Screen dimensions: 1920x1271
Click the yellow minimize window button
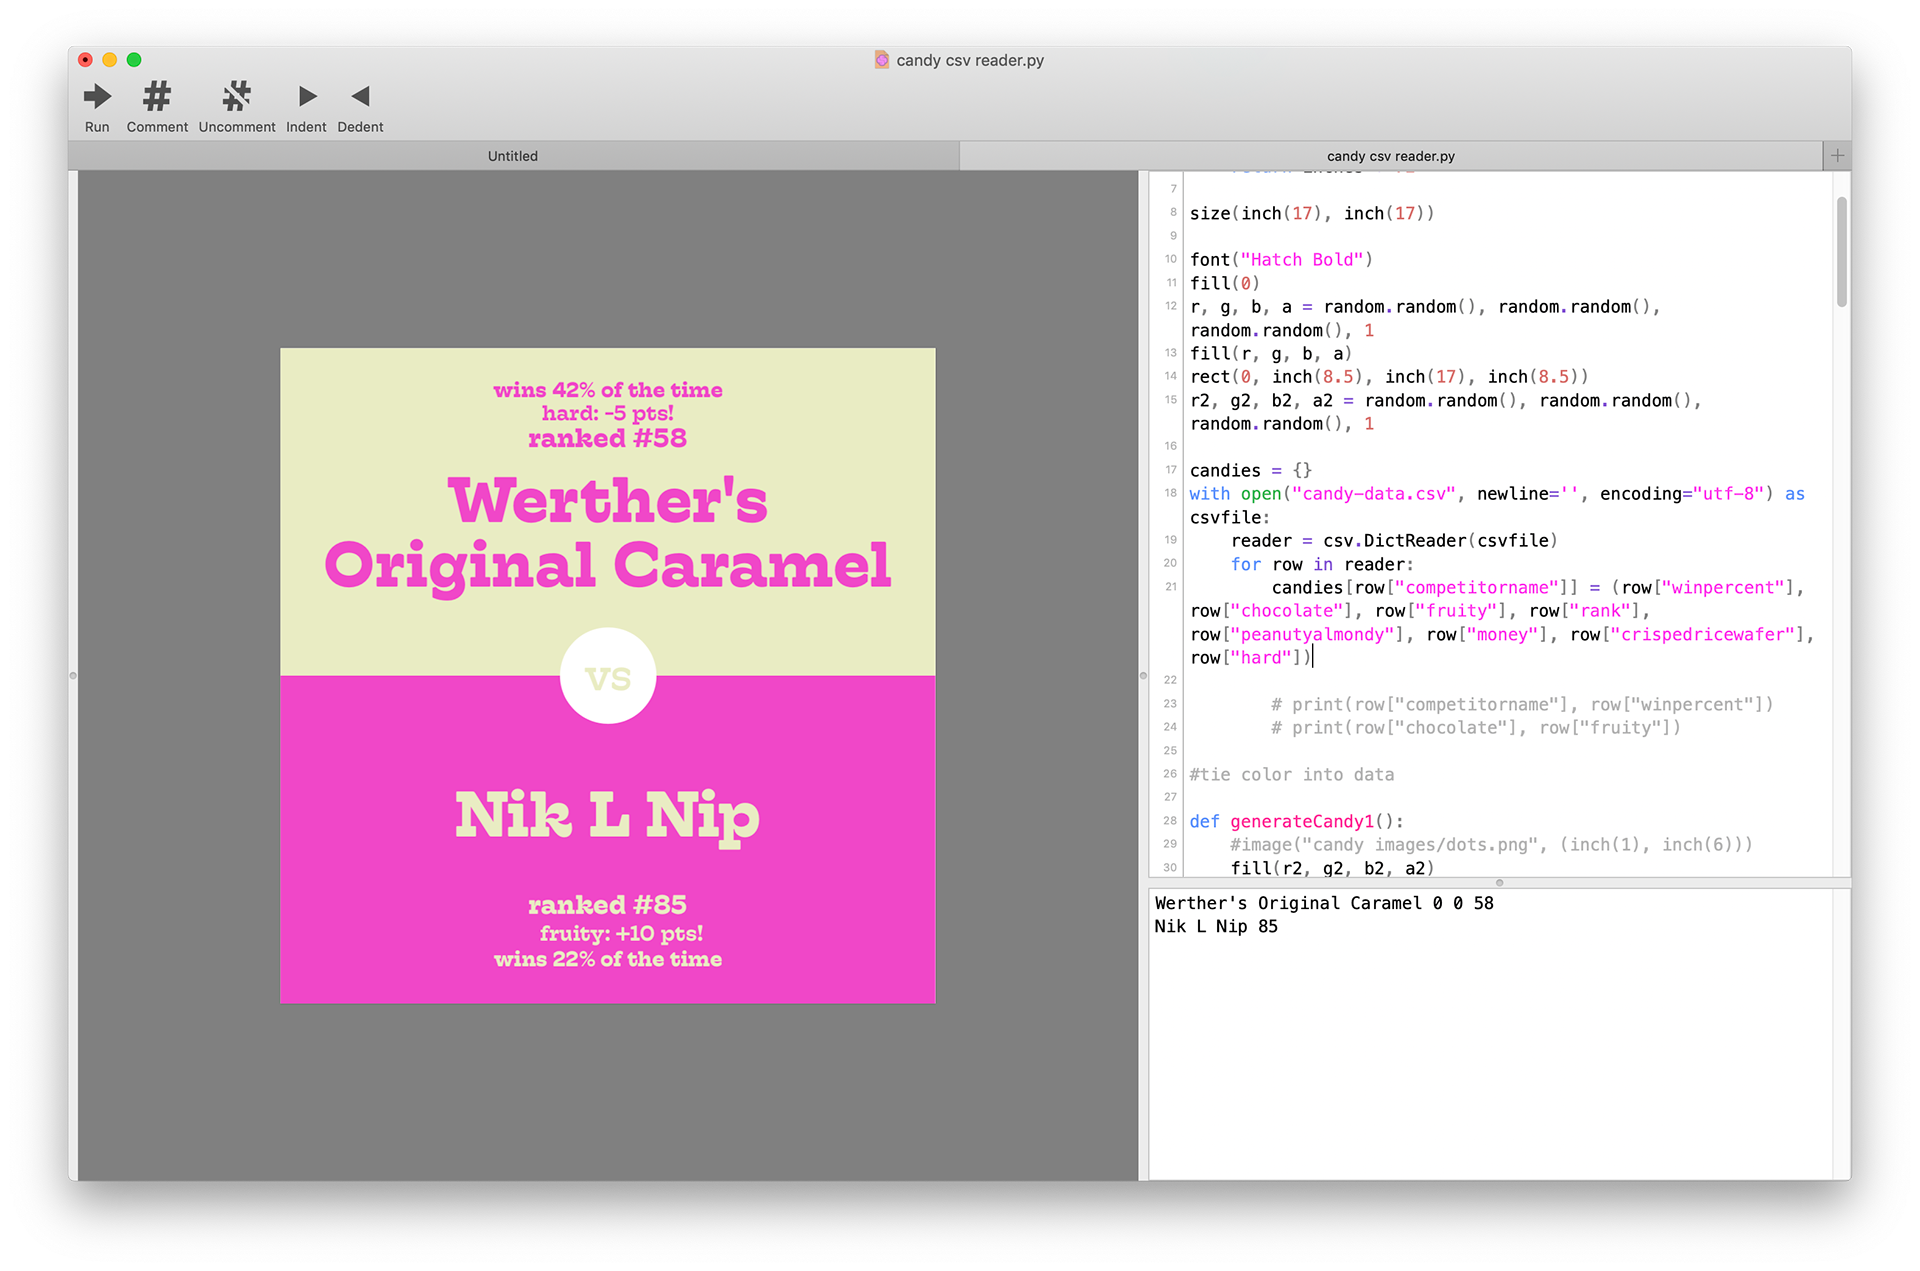tap(110, 60)
